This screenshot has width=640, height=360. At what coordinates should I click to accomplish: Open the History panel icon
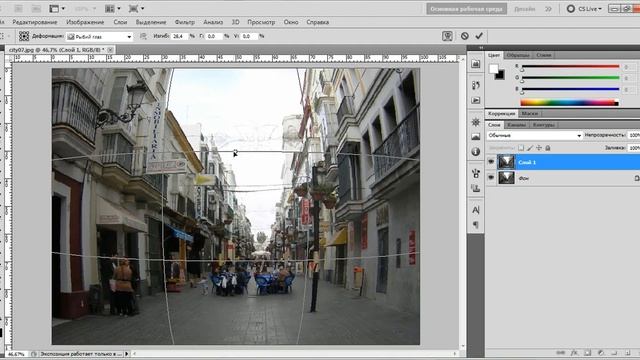tap(476, 85)
